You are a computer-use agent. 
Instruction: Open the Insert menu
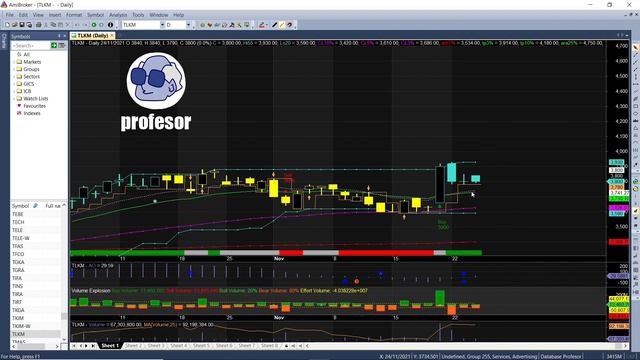[x=55, y=15]
